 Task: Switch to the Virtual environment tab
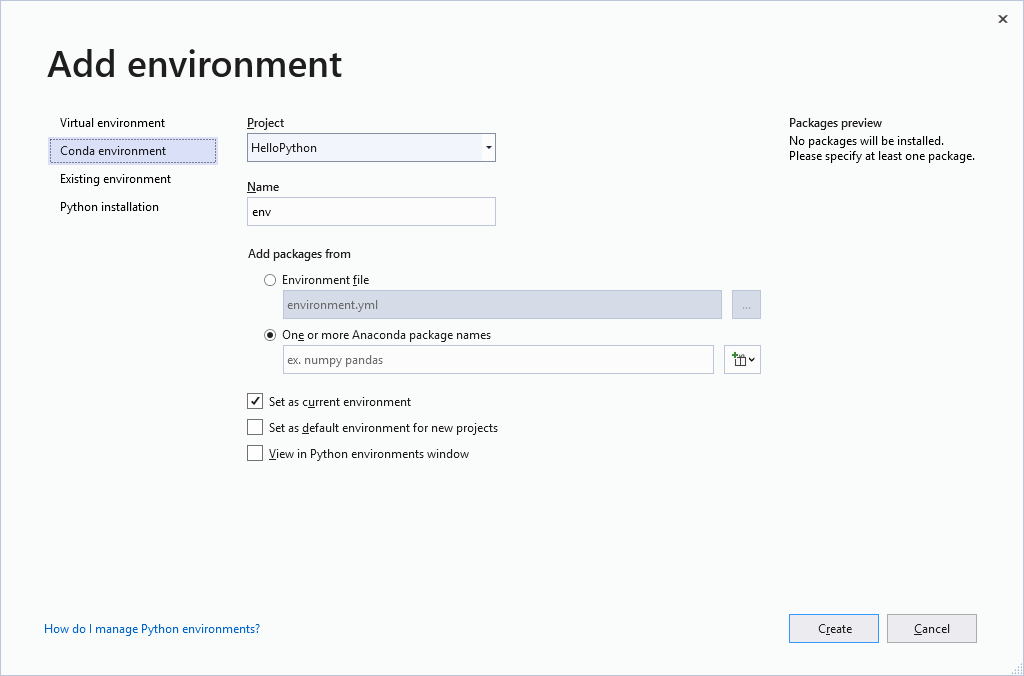coord(112,123)
